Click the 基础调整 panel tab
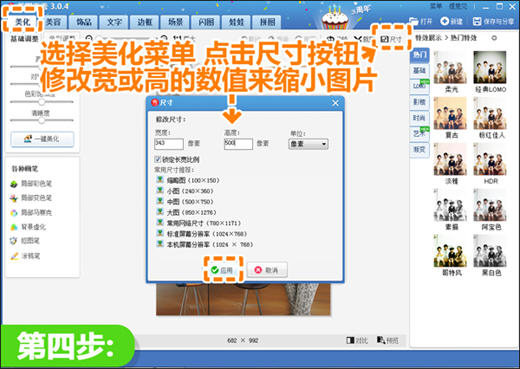Image resolution: width=520 pixels, height=369 pixels. click(x=24, y=39)
